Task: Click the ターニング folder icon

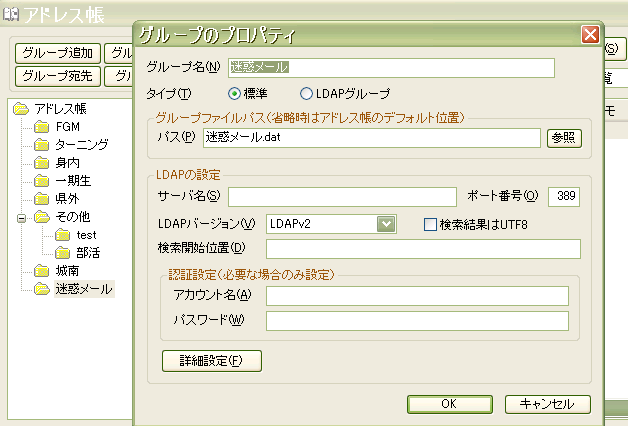Action: click(42, 145)
